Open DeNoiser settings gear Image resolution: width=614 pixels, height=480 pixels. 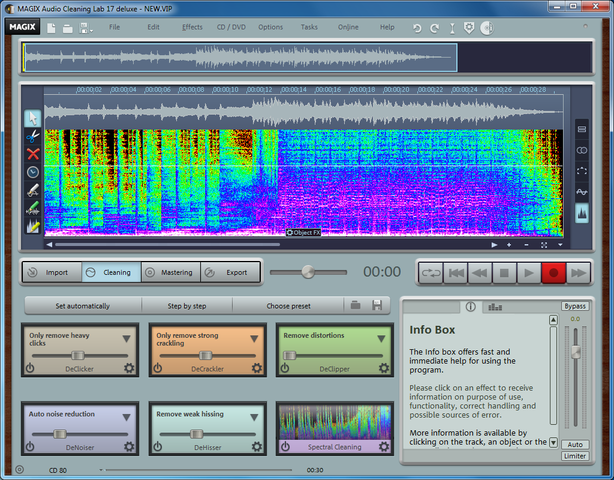pos(129,446)
